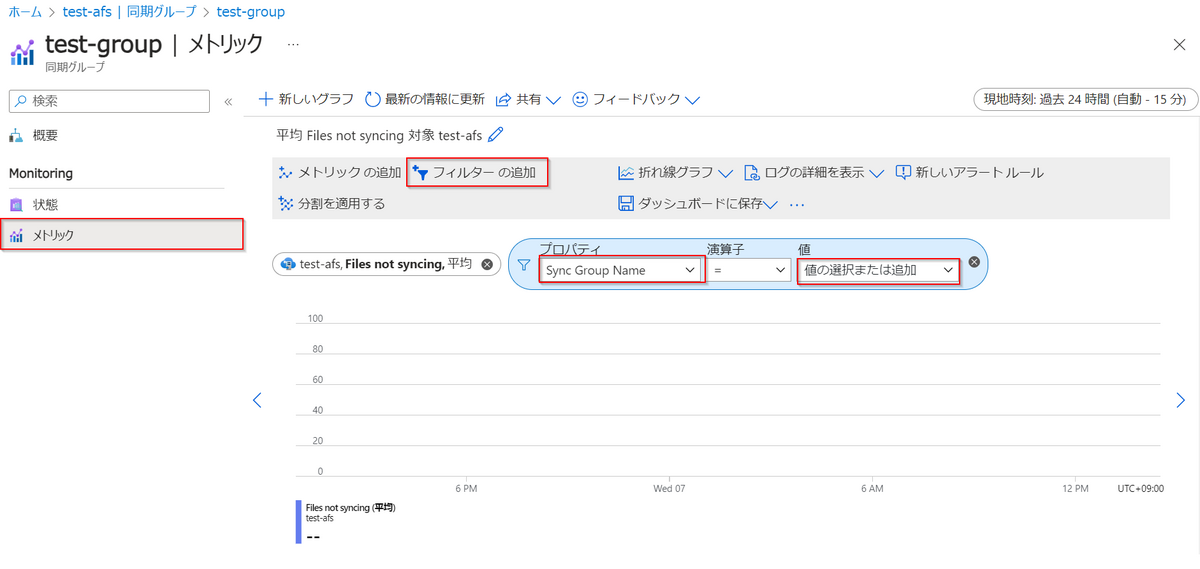Click the Files not syncing (平均) legend entry
Viewport: 1200px width, 569px height.
pyautogui.click(x=350, y=508)
